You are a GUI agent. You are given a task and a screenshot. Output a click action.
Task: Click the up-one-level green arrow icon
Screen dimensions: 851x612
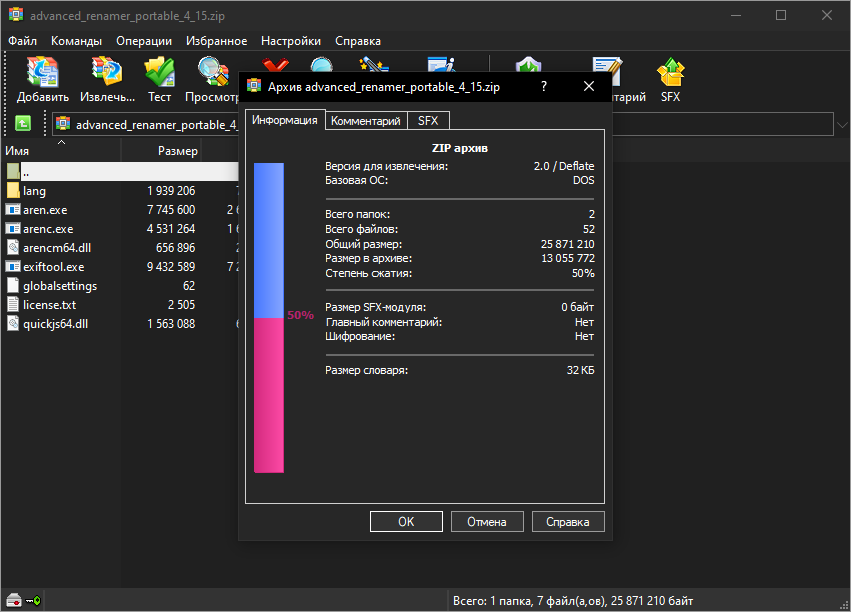(23, 124)
